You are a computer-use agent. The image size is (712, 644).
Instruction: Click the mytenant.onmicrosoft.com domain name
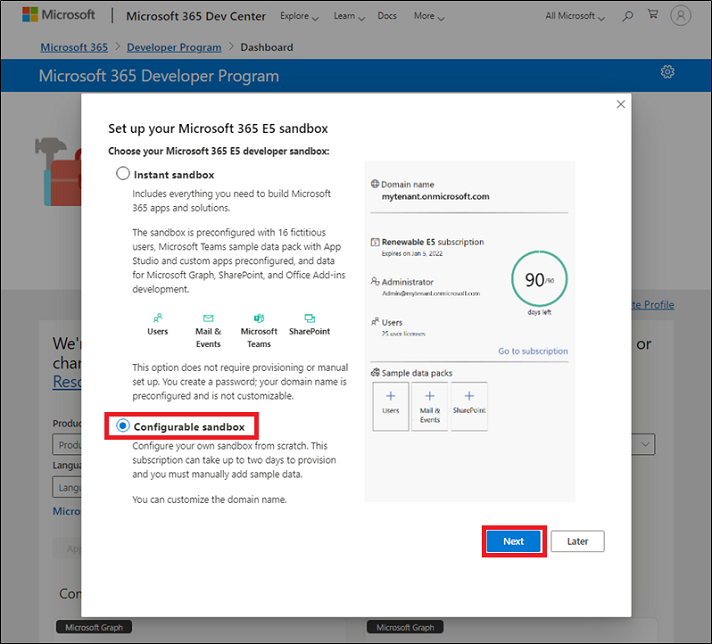[x=435, y=197]
